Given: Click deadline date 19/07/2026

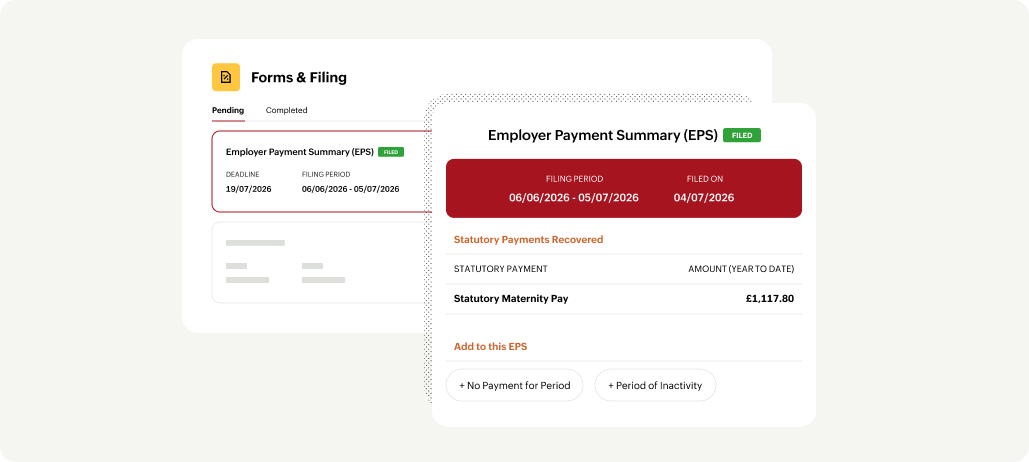Looking at the screenshot, I should pyautogui.click(x=248, y=189).
